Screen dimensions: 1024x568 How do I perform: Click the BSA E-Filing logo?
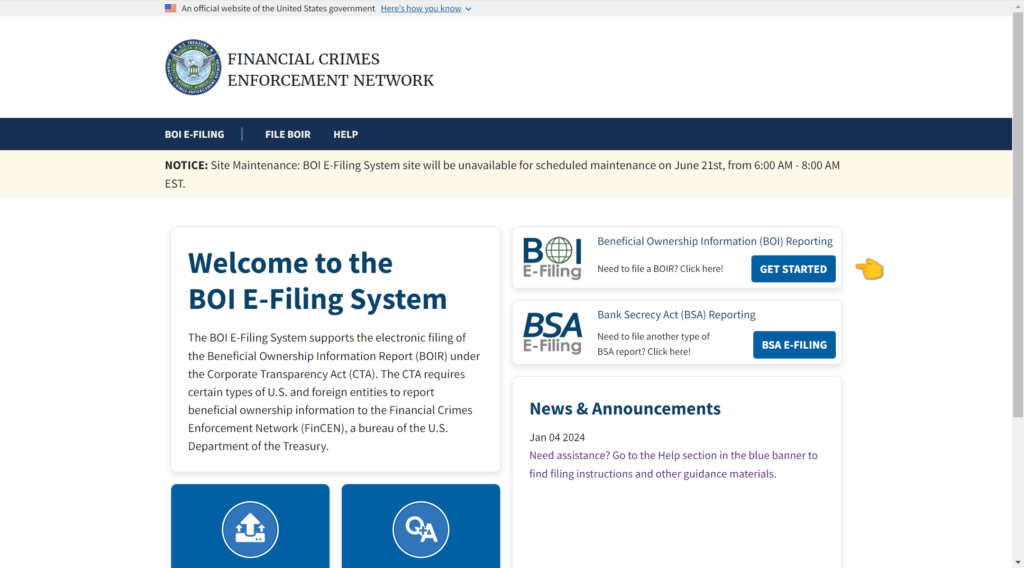(552, 332)
